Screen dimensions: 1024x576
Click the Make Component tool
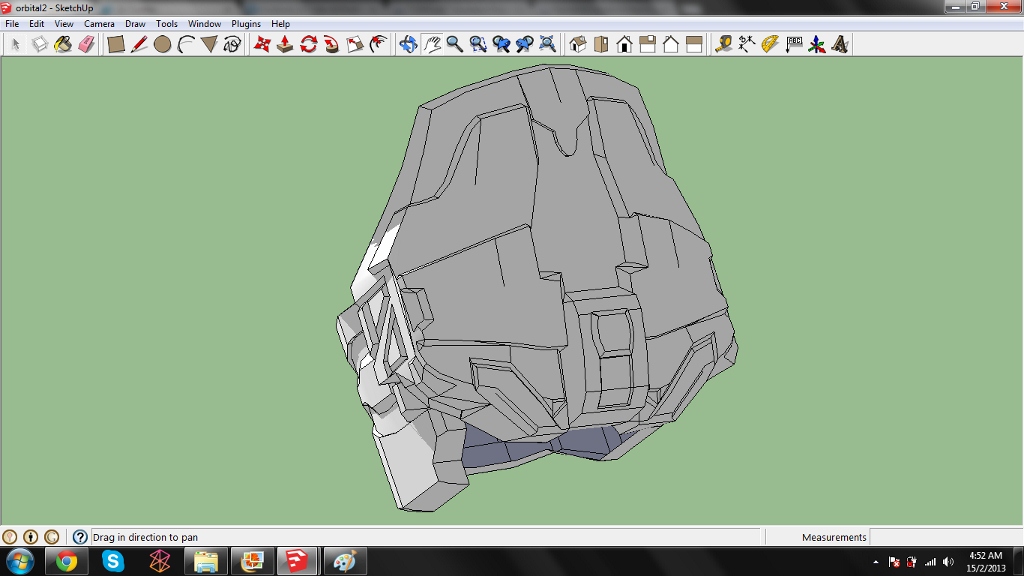tap(39, 44)
